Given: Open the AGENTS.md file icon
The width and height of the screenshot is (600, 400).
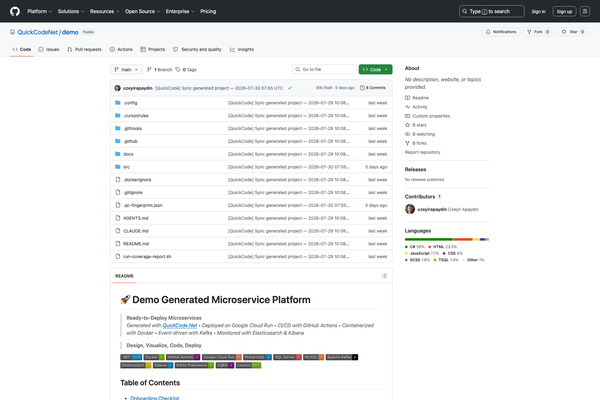Looking at the screenshot, I should point(118,218).
